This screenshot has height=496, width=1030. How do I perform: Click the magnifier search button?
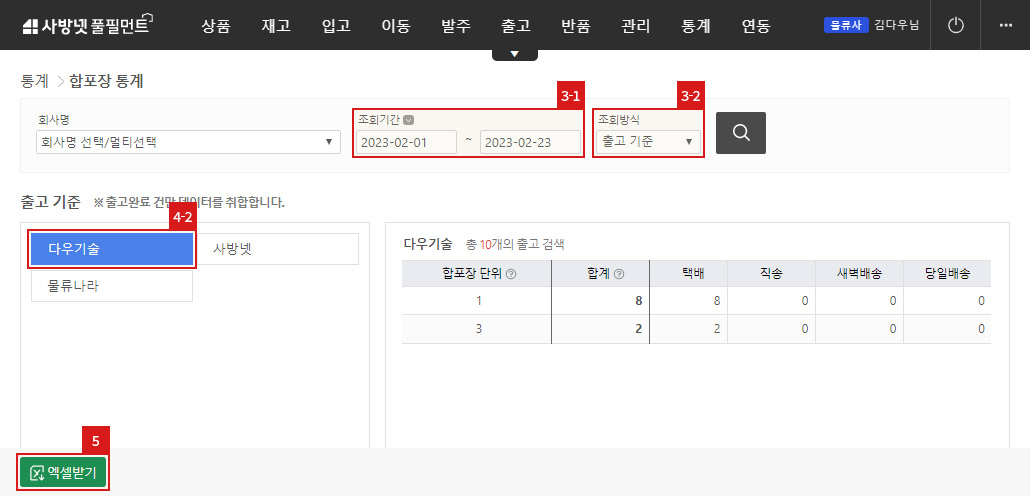tap(740, 133)
